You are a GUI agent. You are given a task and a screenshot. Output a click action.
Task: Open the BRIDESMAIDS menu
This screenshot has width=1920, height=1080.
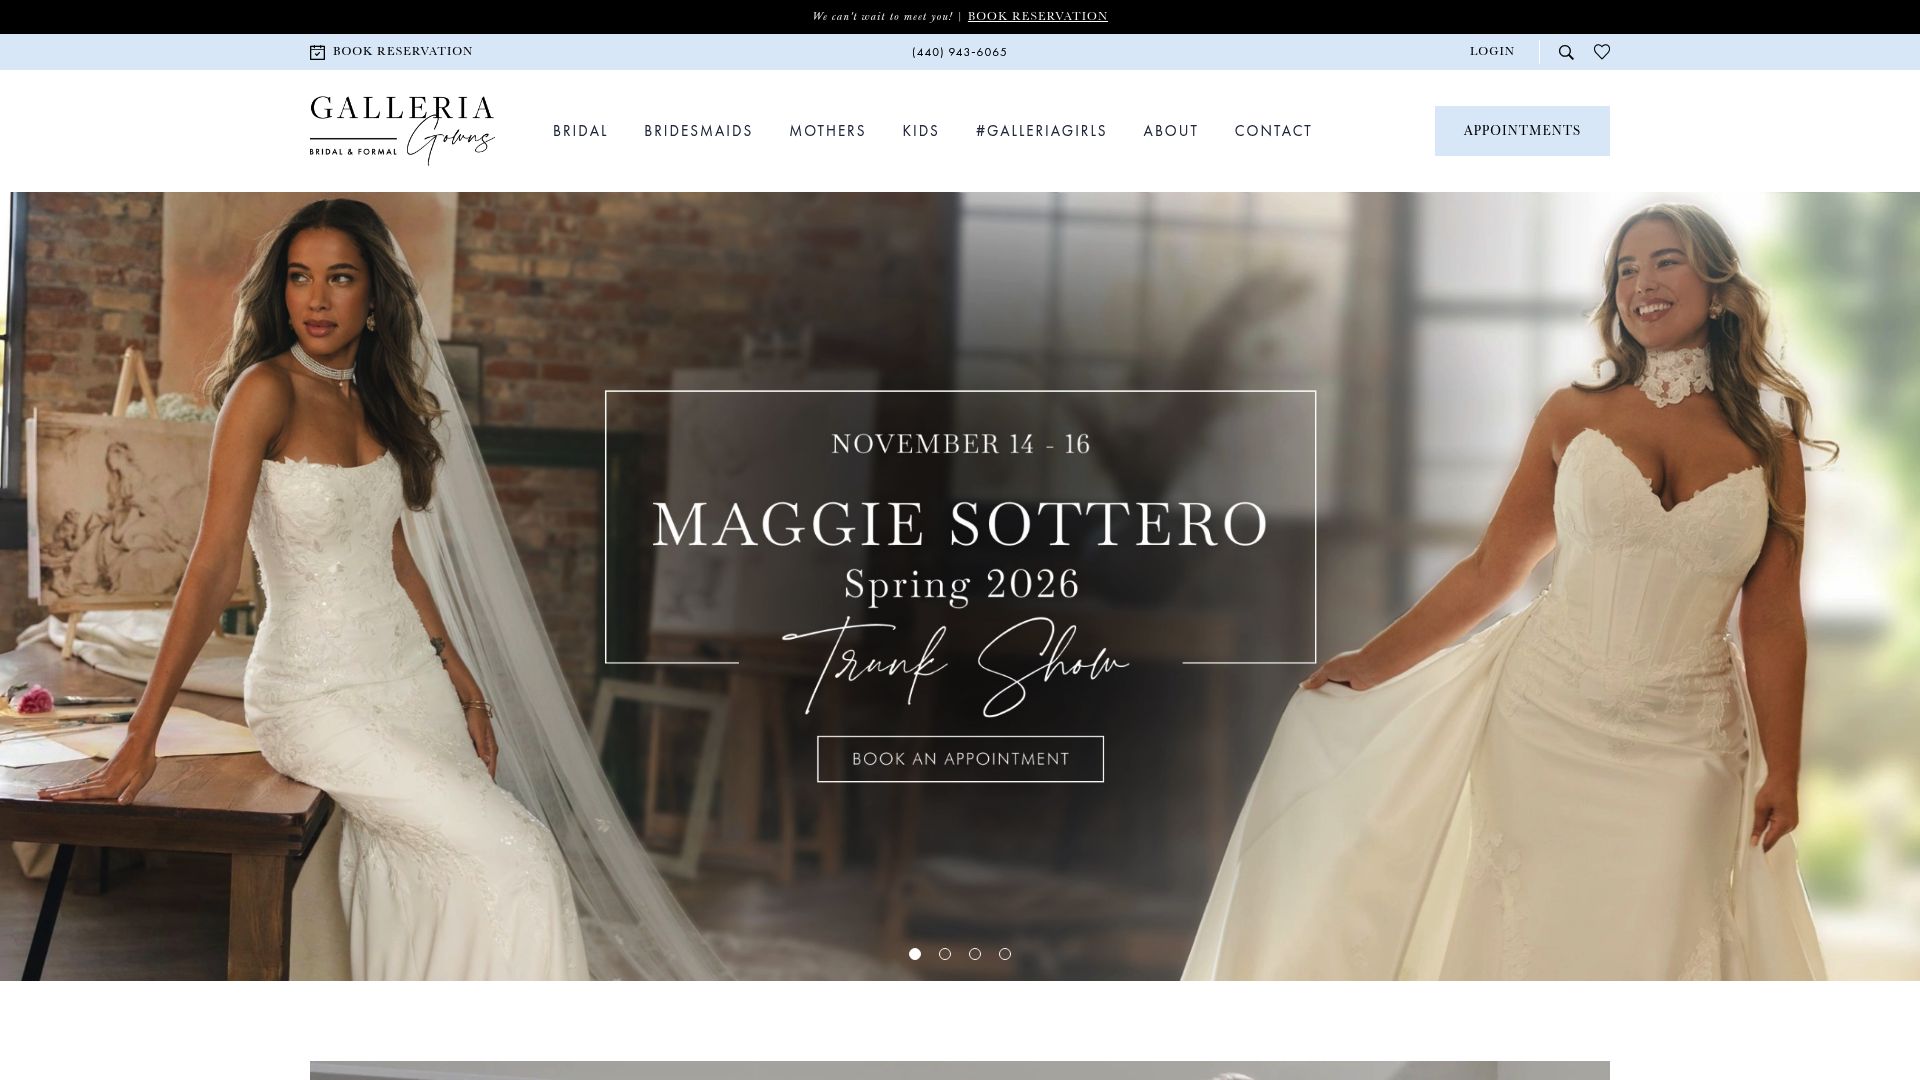(698, 131)
